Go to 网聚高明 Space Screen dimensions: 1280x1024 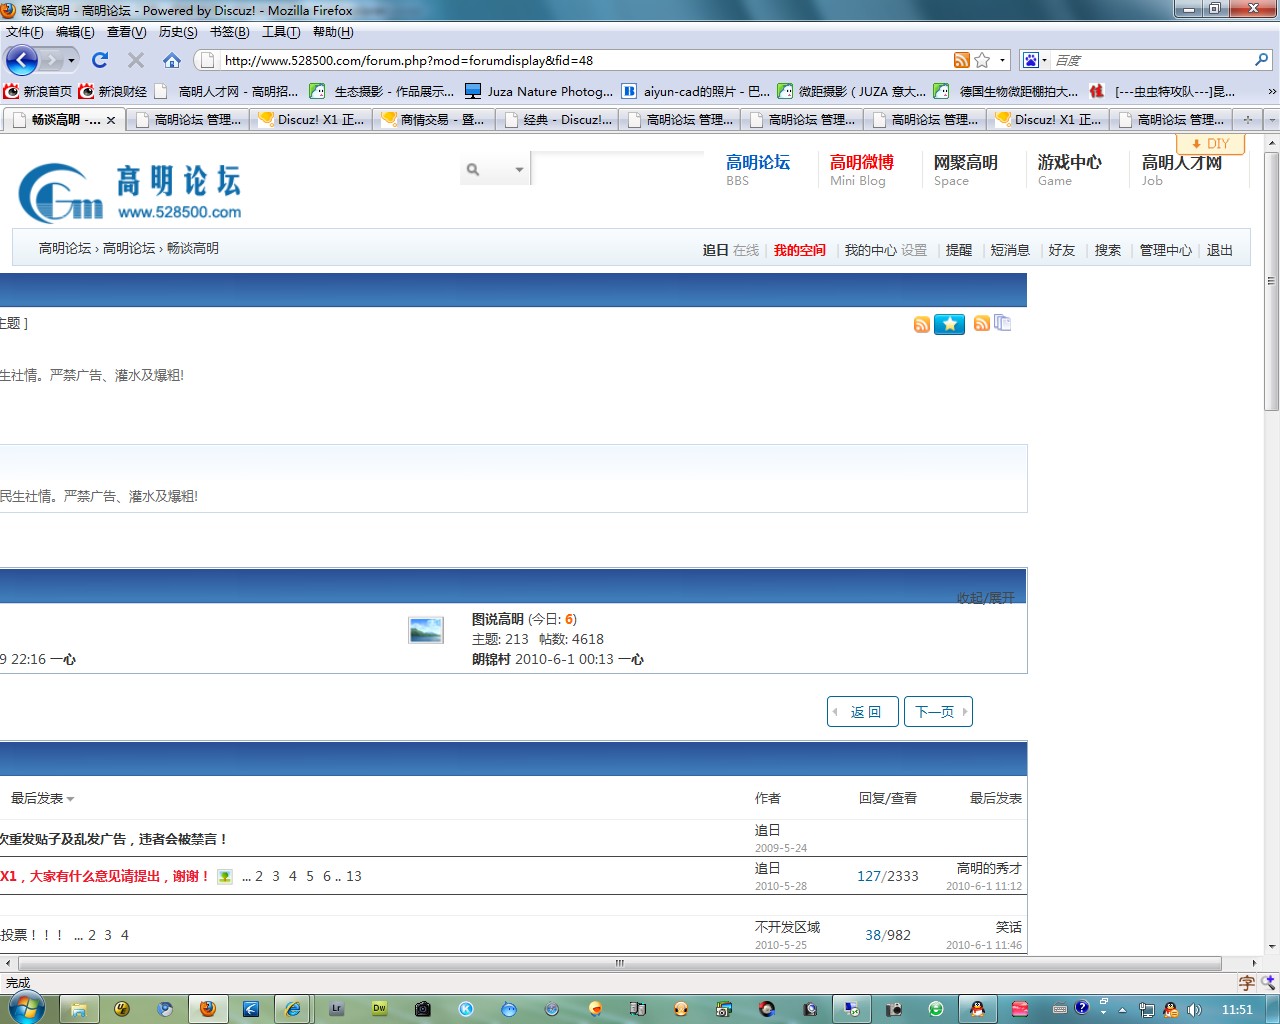tap(966, 169)
